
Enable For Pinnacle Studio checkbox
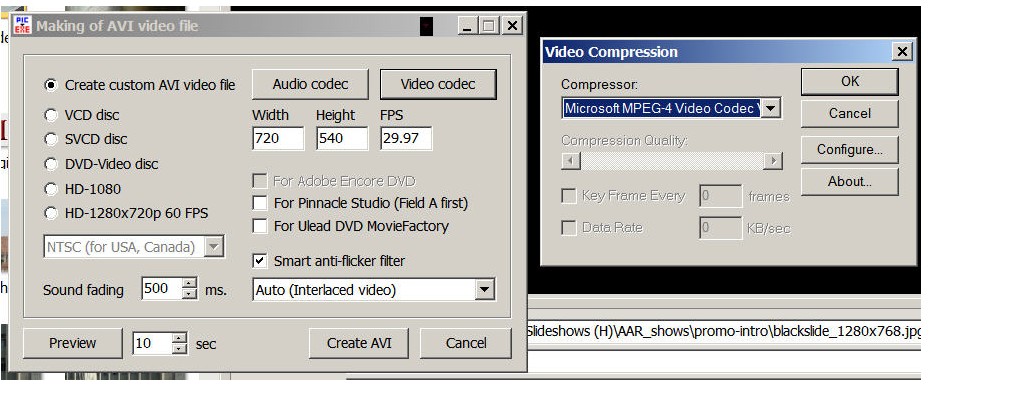pos(260,203)
